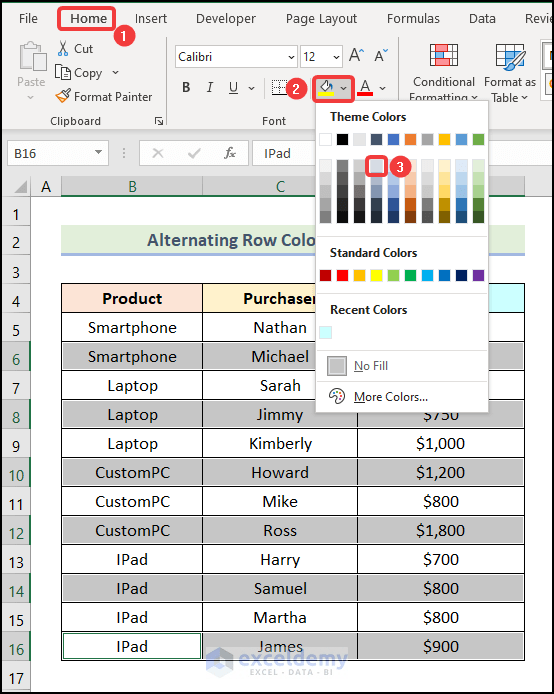Select standard yellow color swatch
This screenshot has height=694, width=554.
click(376, 276)
